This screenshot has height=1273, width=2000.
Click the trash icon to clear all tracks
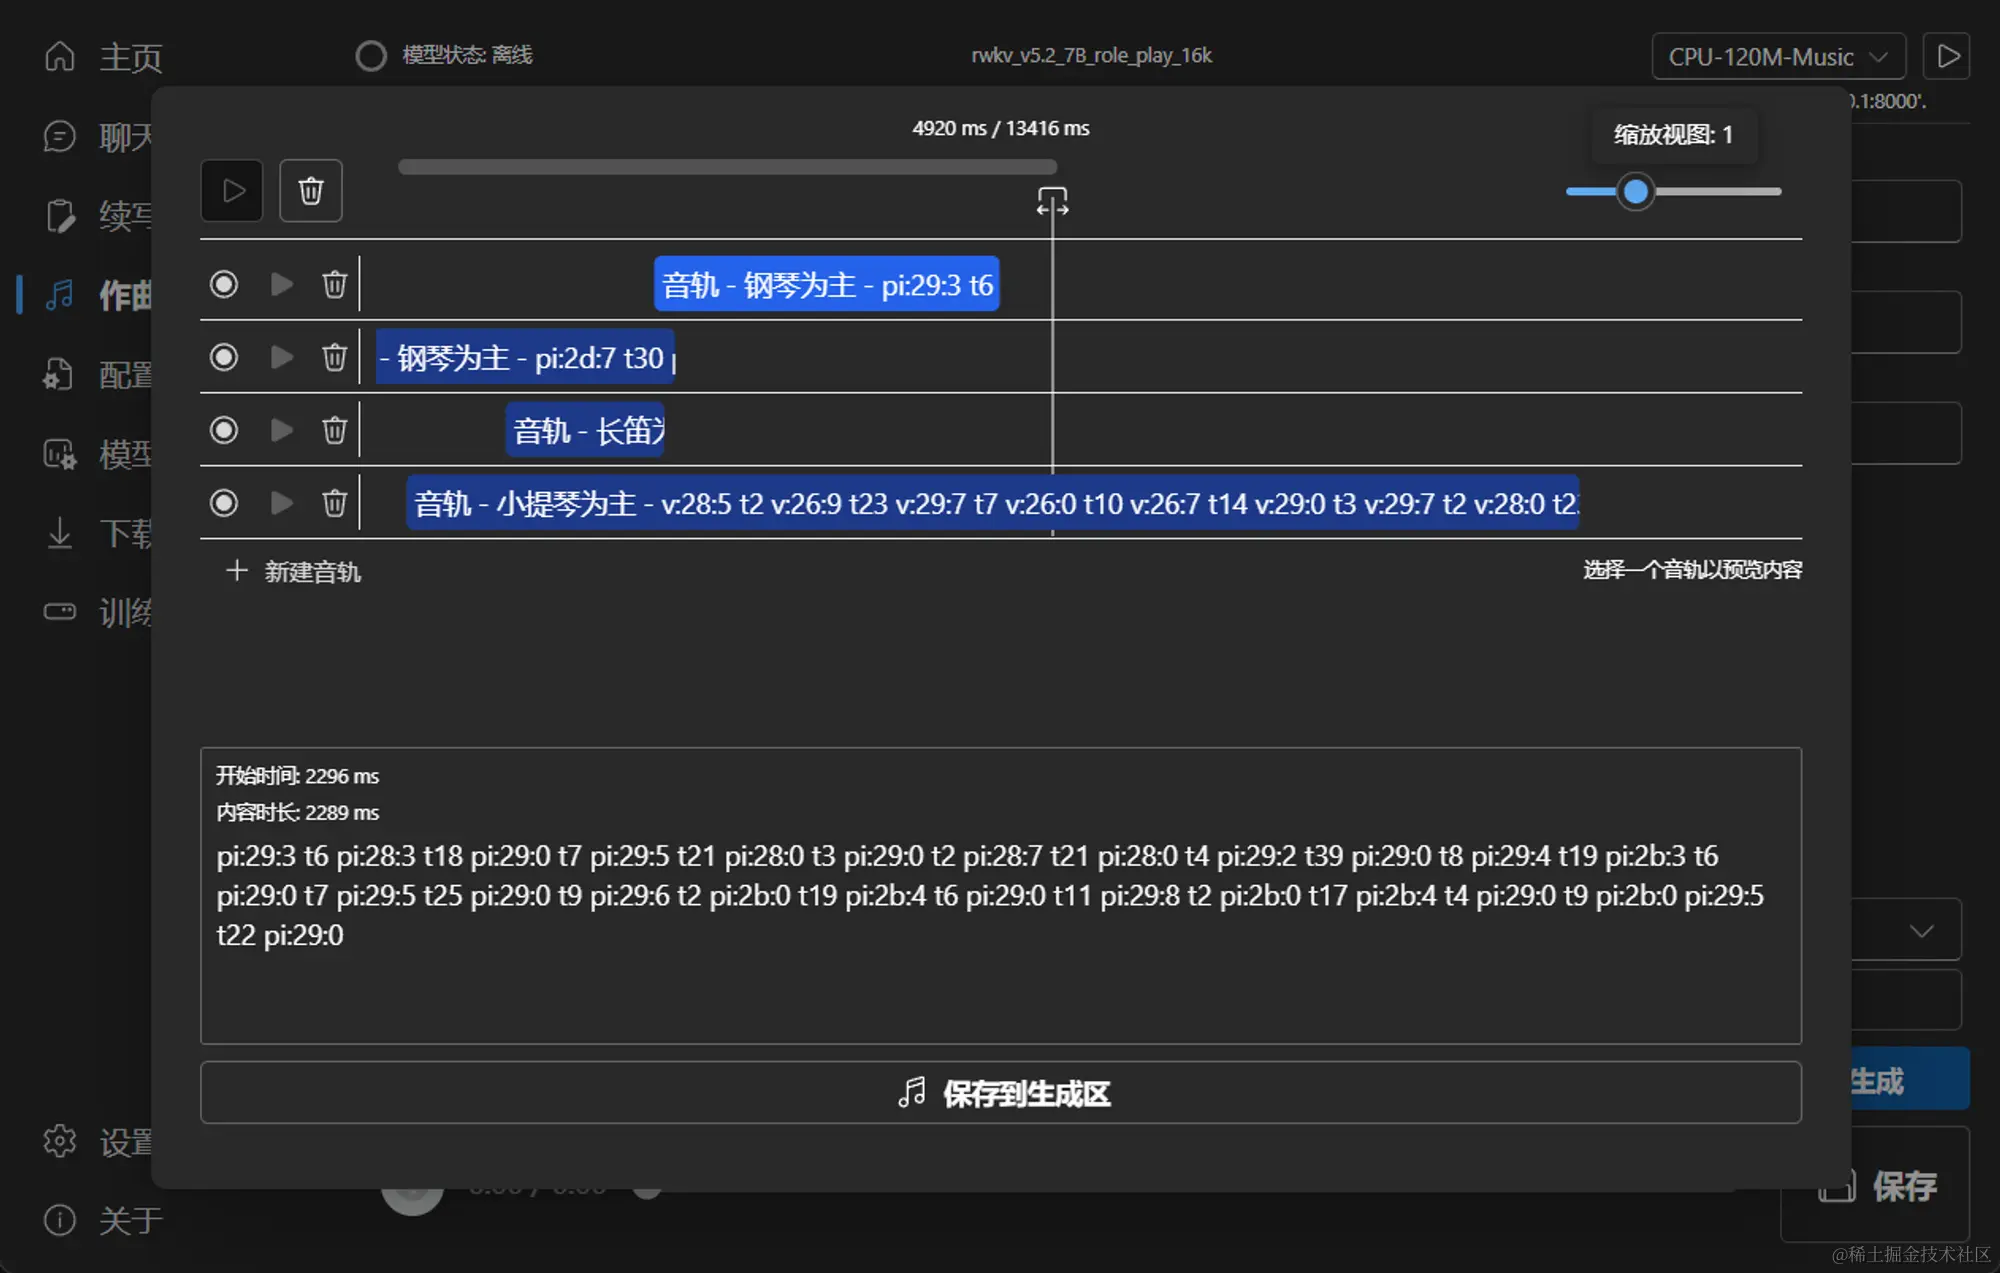pyautogui.click(x=311, y=190)
